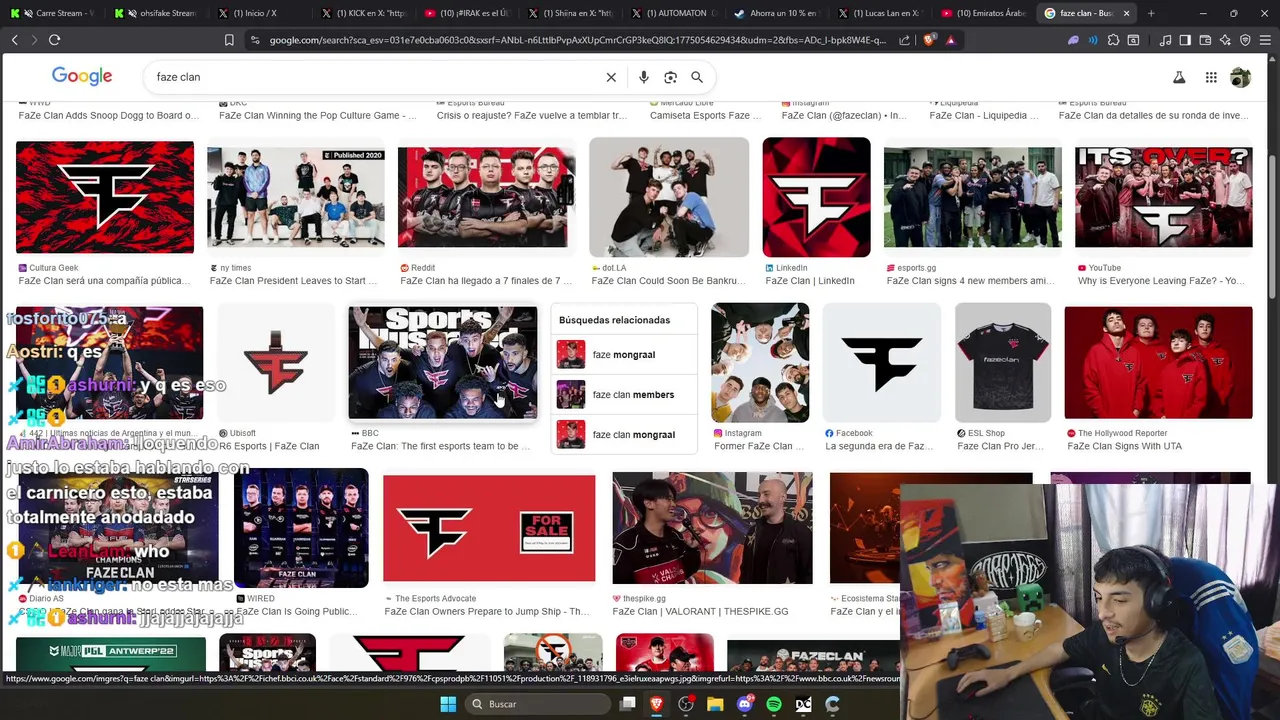Open Google Search Labs flask icon
1280x720 pixels.
[1179, 77]
